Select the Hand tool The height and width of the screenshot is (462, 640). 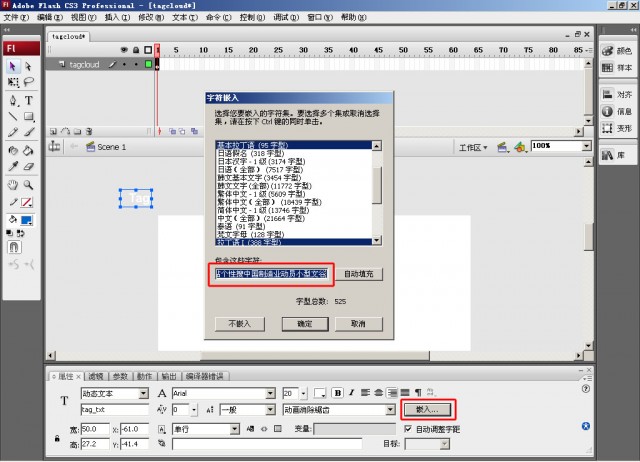[13, 184]
